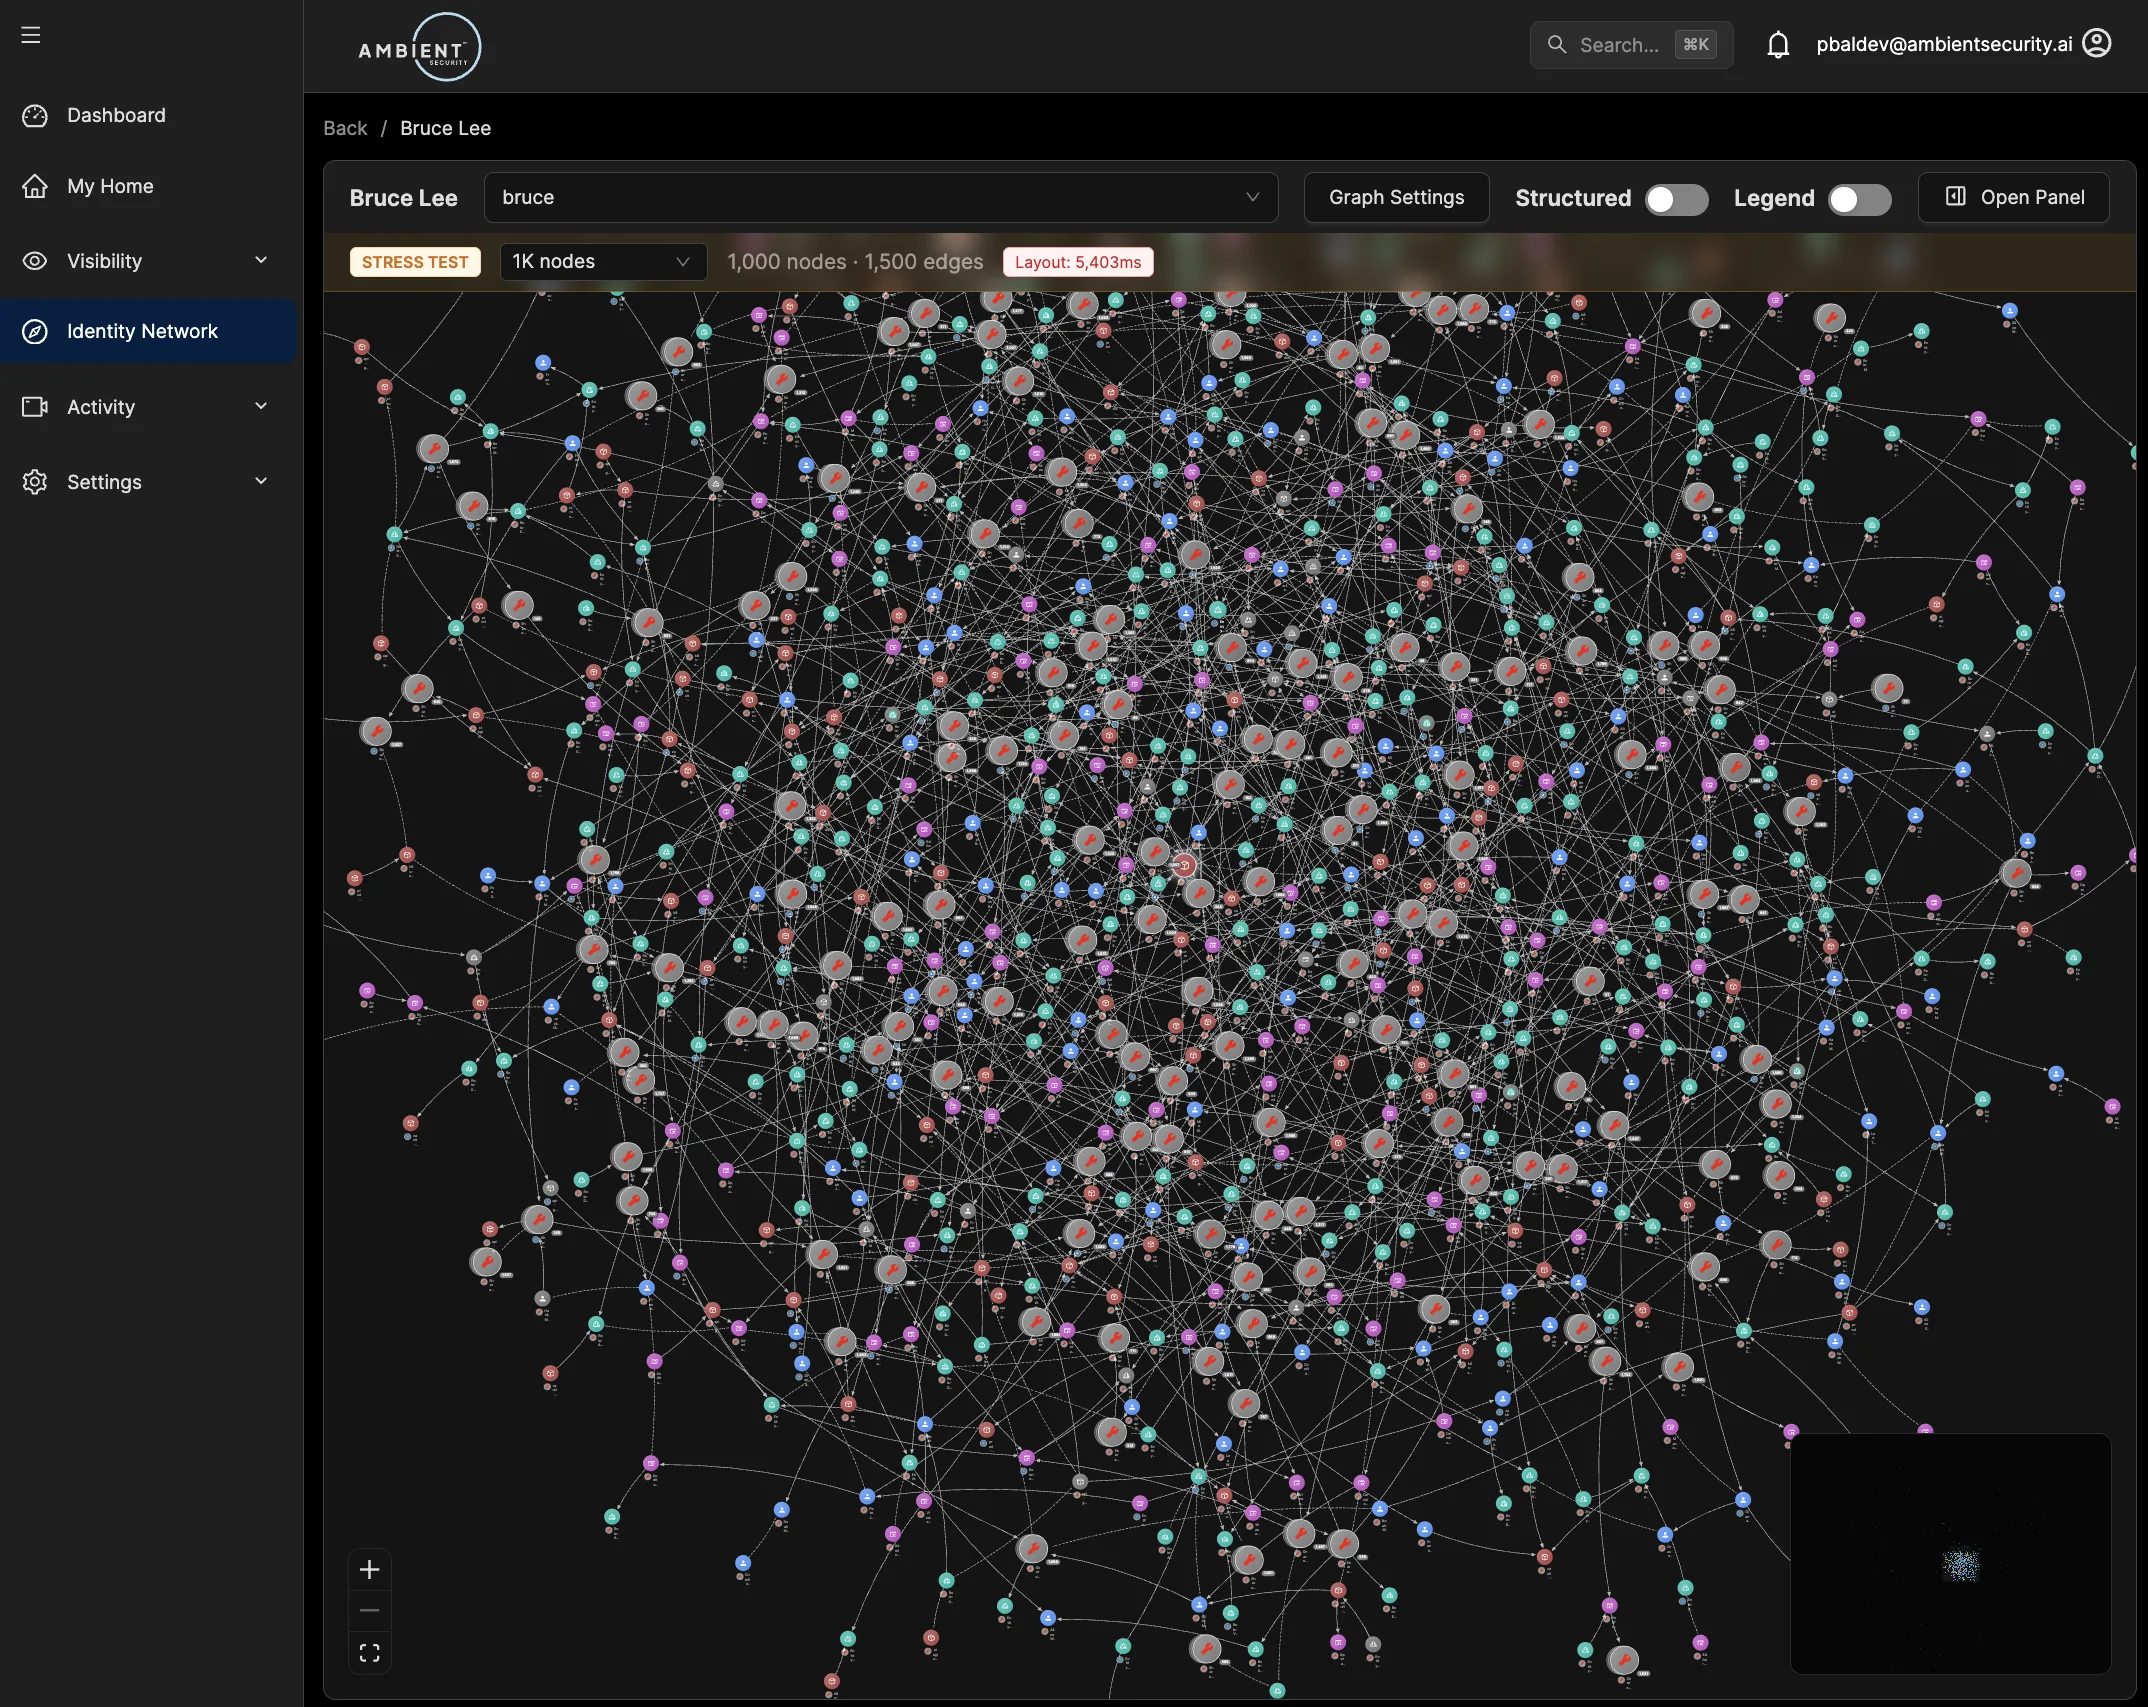The image size is (2148, 1707).
Task: Expand the Visibility chevron
Action: (261, 260)
